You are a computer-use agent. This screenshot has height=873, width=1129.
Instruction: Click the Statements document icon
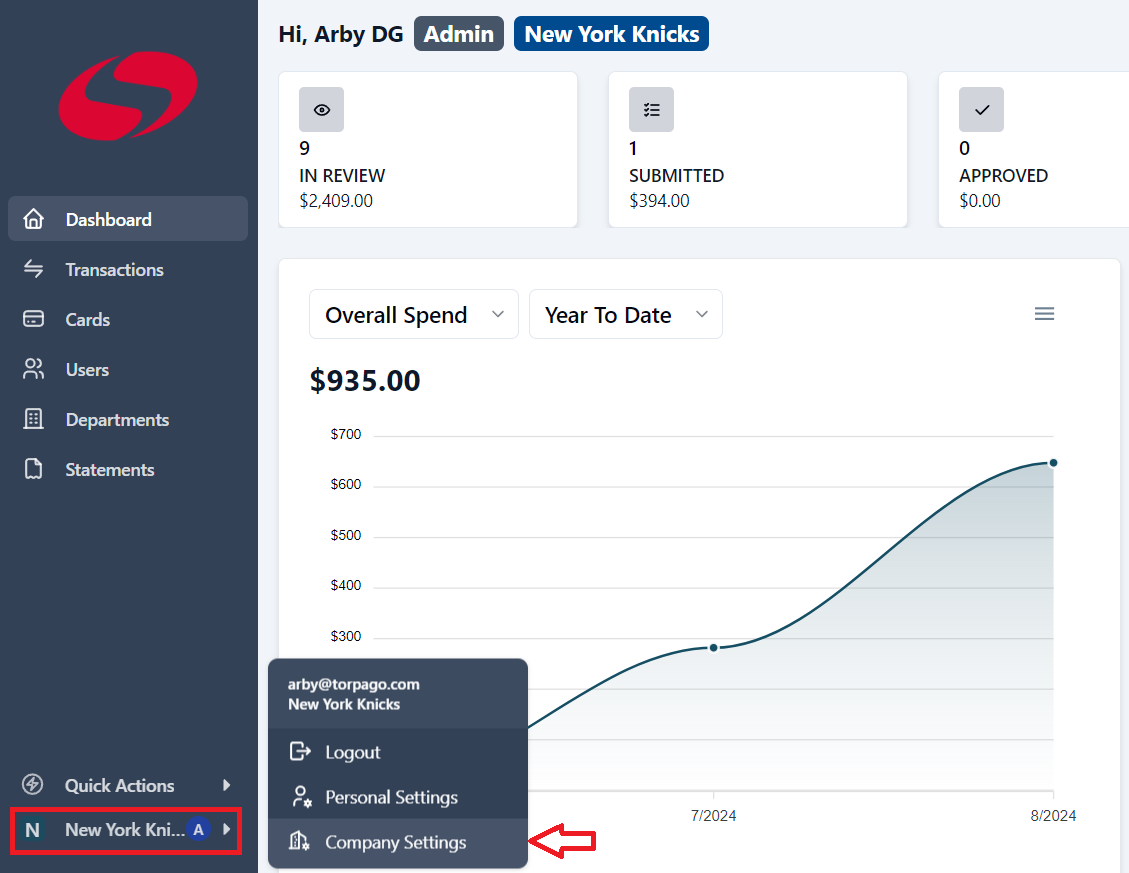(x=33, y=469)
